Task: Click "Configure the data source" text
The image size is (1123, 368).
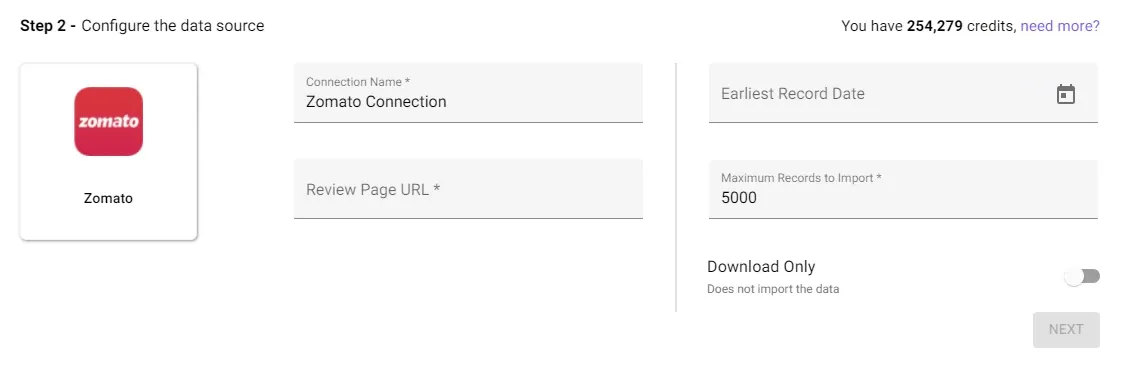Action: tap(173, 26)
